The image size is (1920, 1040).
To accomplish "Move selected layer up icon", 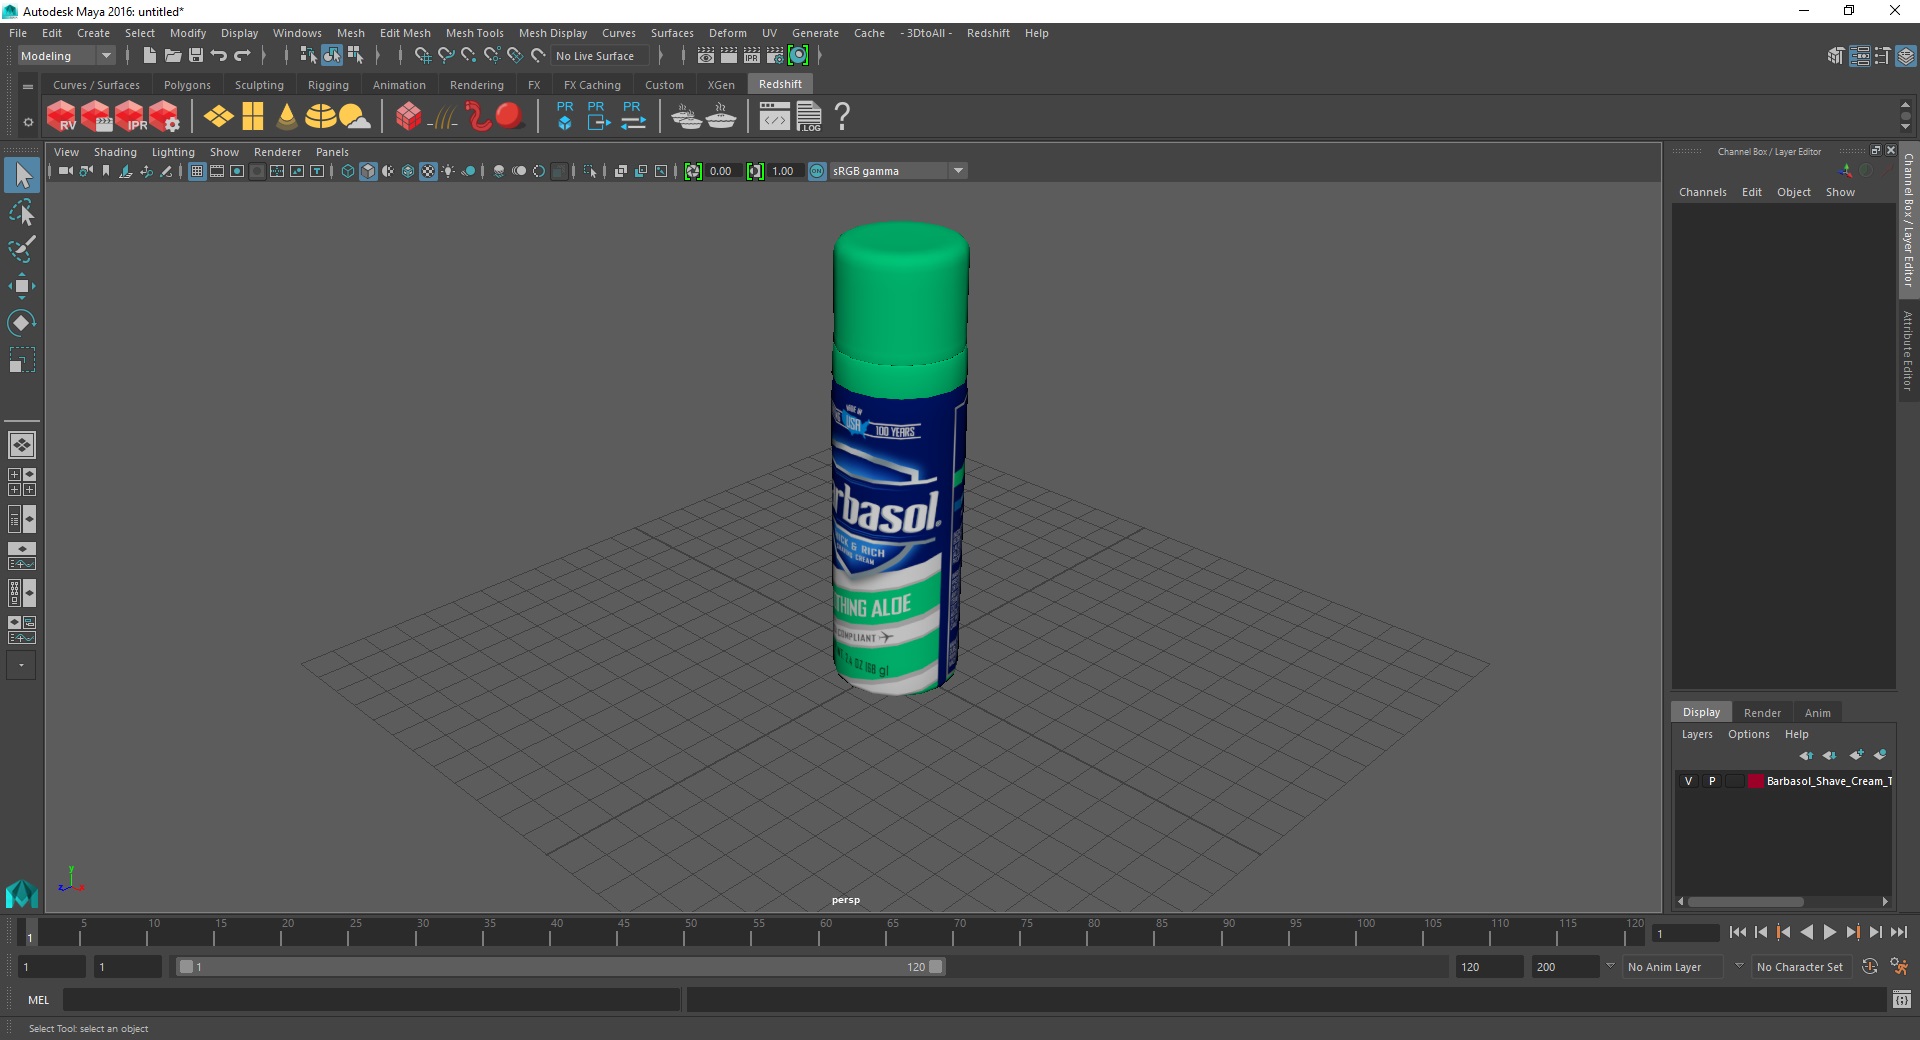I will click(x=1806, y=755).
